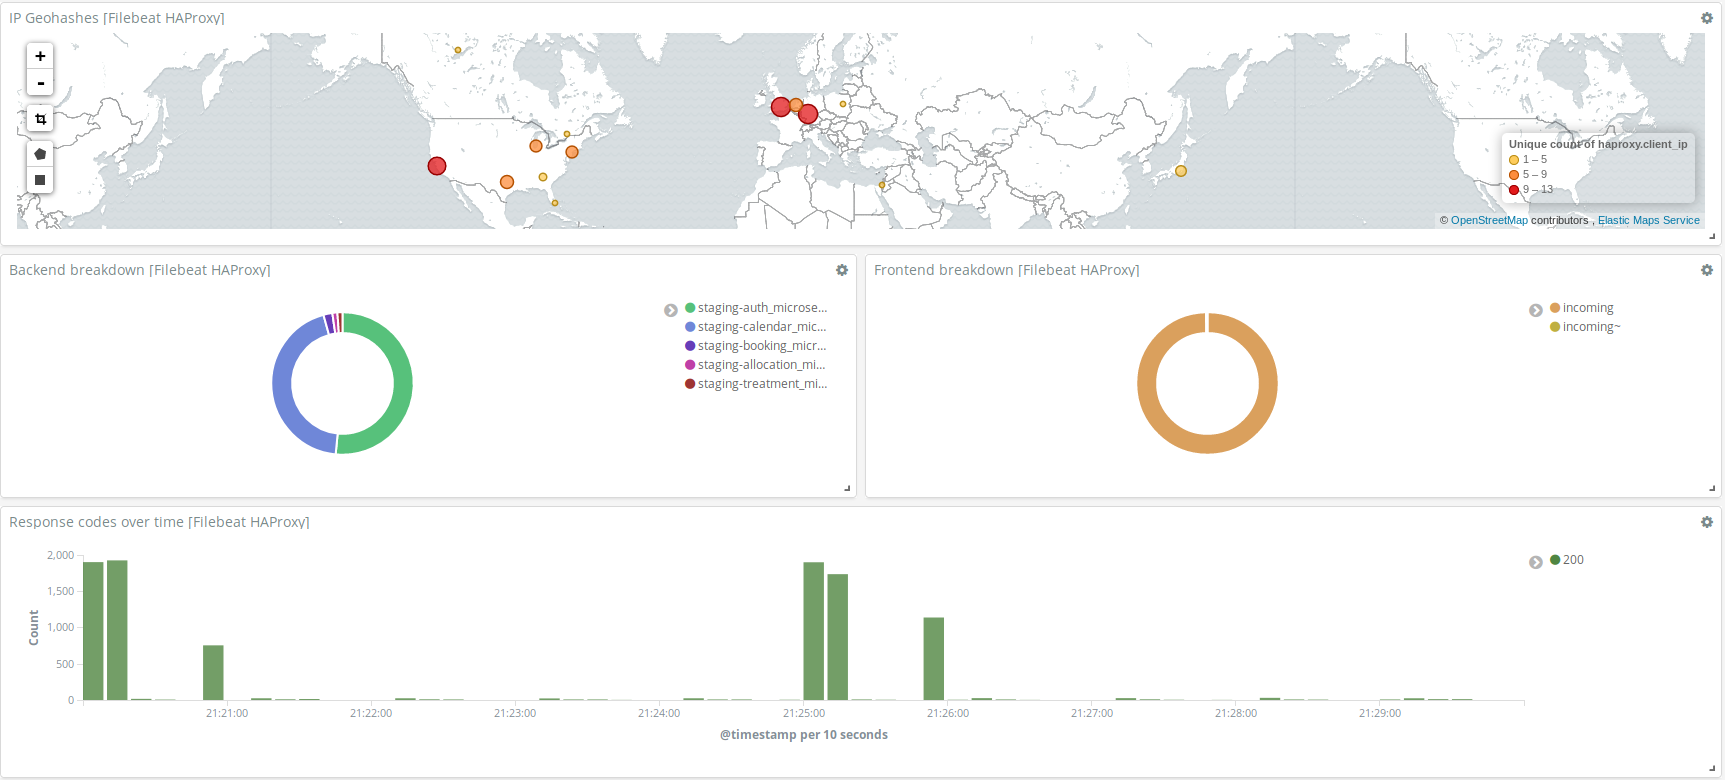Open Response codes panel settings gear
This screenshot has height=780, width=1725.
1706,522
